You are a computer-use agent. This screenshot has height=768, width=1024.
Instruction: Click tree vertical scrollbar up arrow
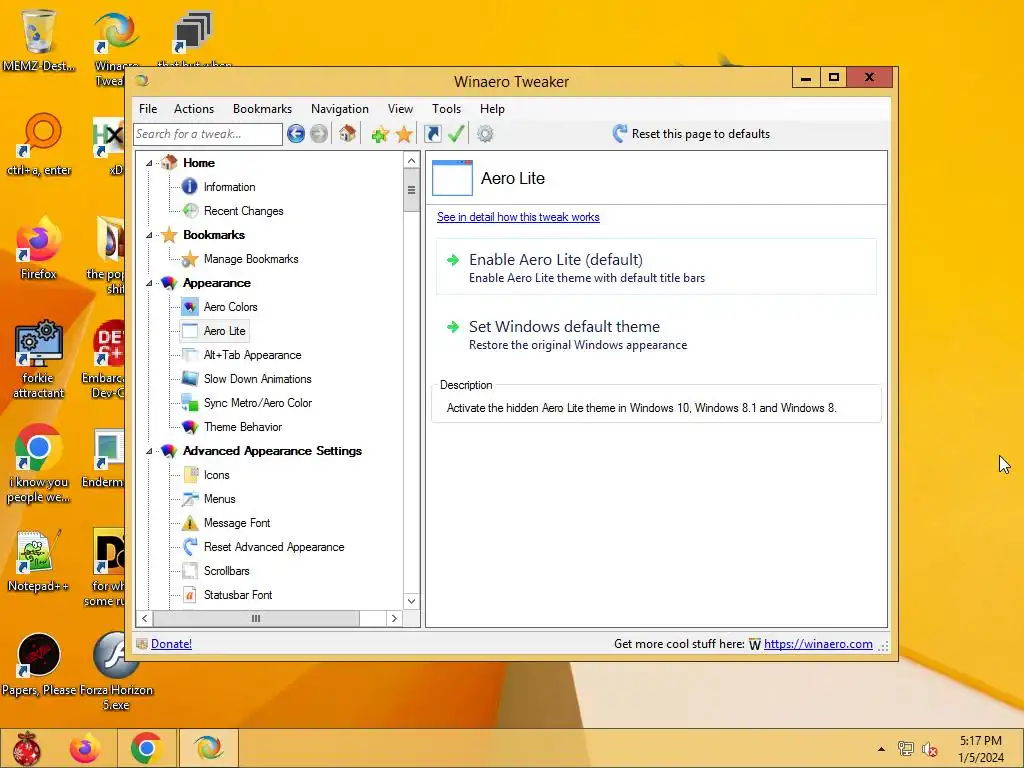click(x=411, y=161)
